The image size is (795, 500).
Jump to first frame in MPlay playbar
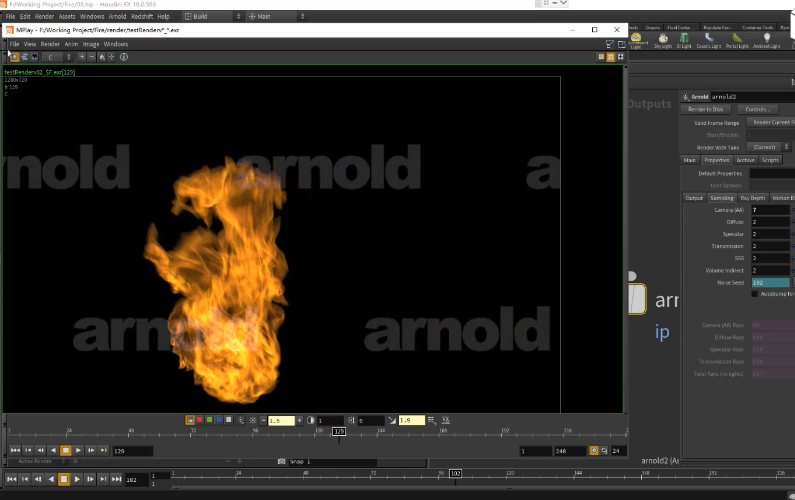(x=15, y=451)
